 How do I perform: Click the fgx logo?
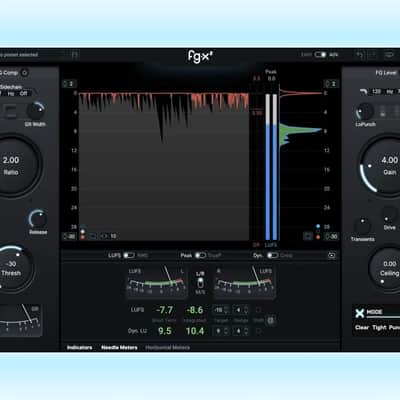(200, 56)
